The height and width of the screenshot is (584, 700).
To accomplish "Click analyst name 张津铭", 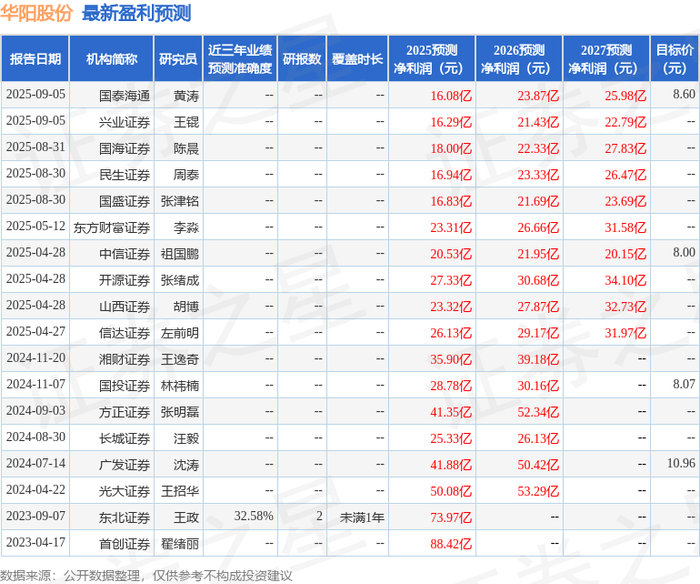I will click(180, 201).
